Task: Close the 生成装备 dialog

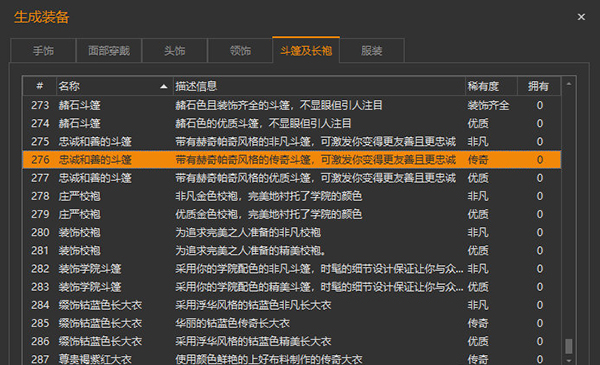Action: click(x=581, y=17)
